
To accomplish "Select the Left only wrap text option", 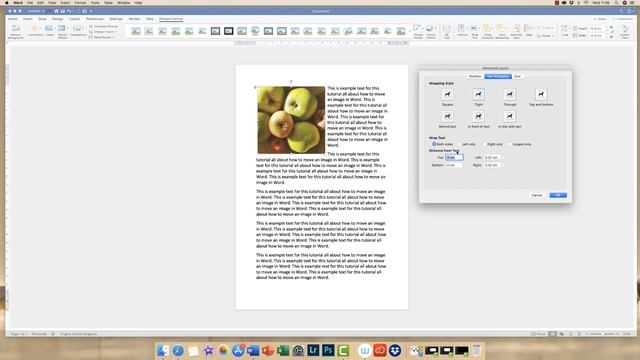I will coord(466,144).
